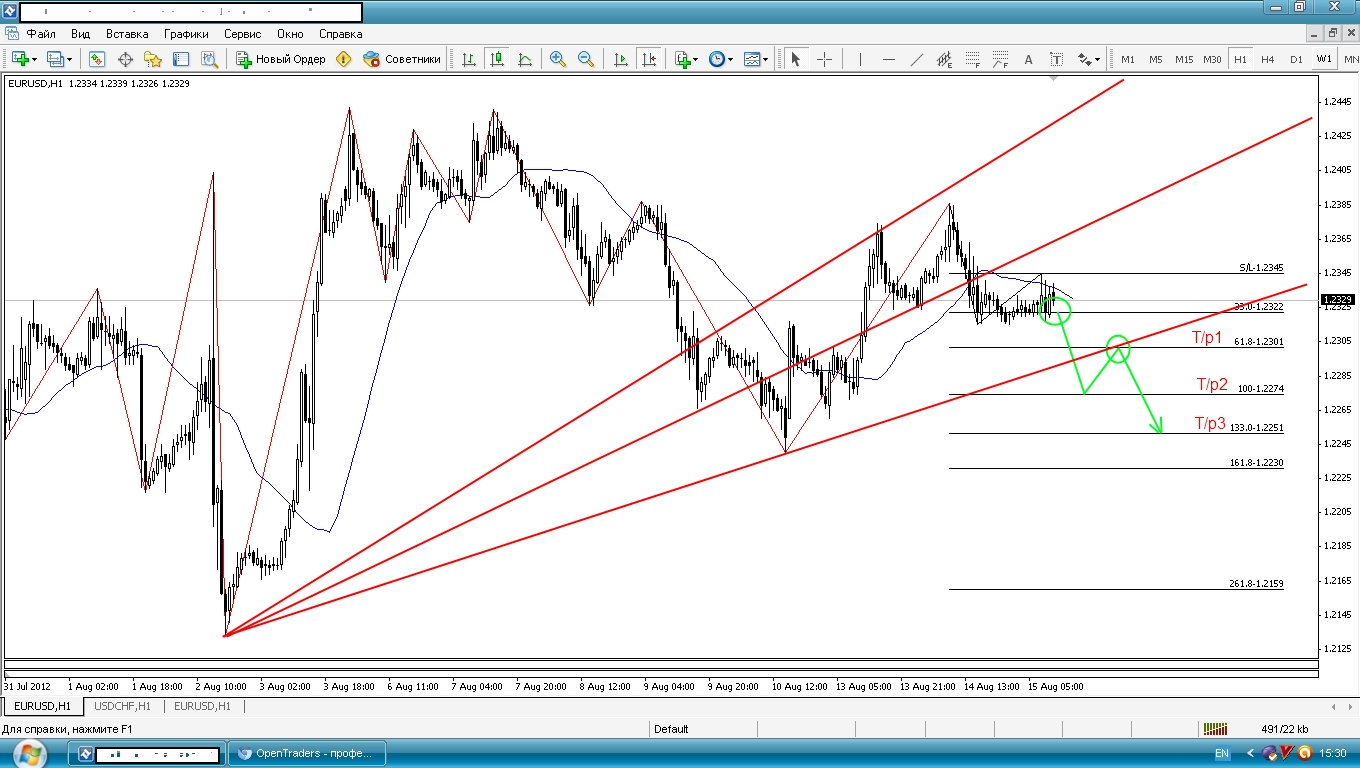The height and width of the screenshot is (768, 1360).
Task: Expand the Profiles dropdown
Action: tap(69, 59)
